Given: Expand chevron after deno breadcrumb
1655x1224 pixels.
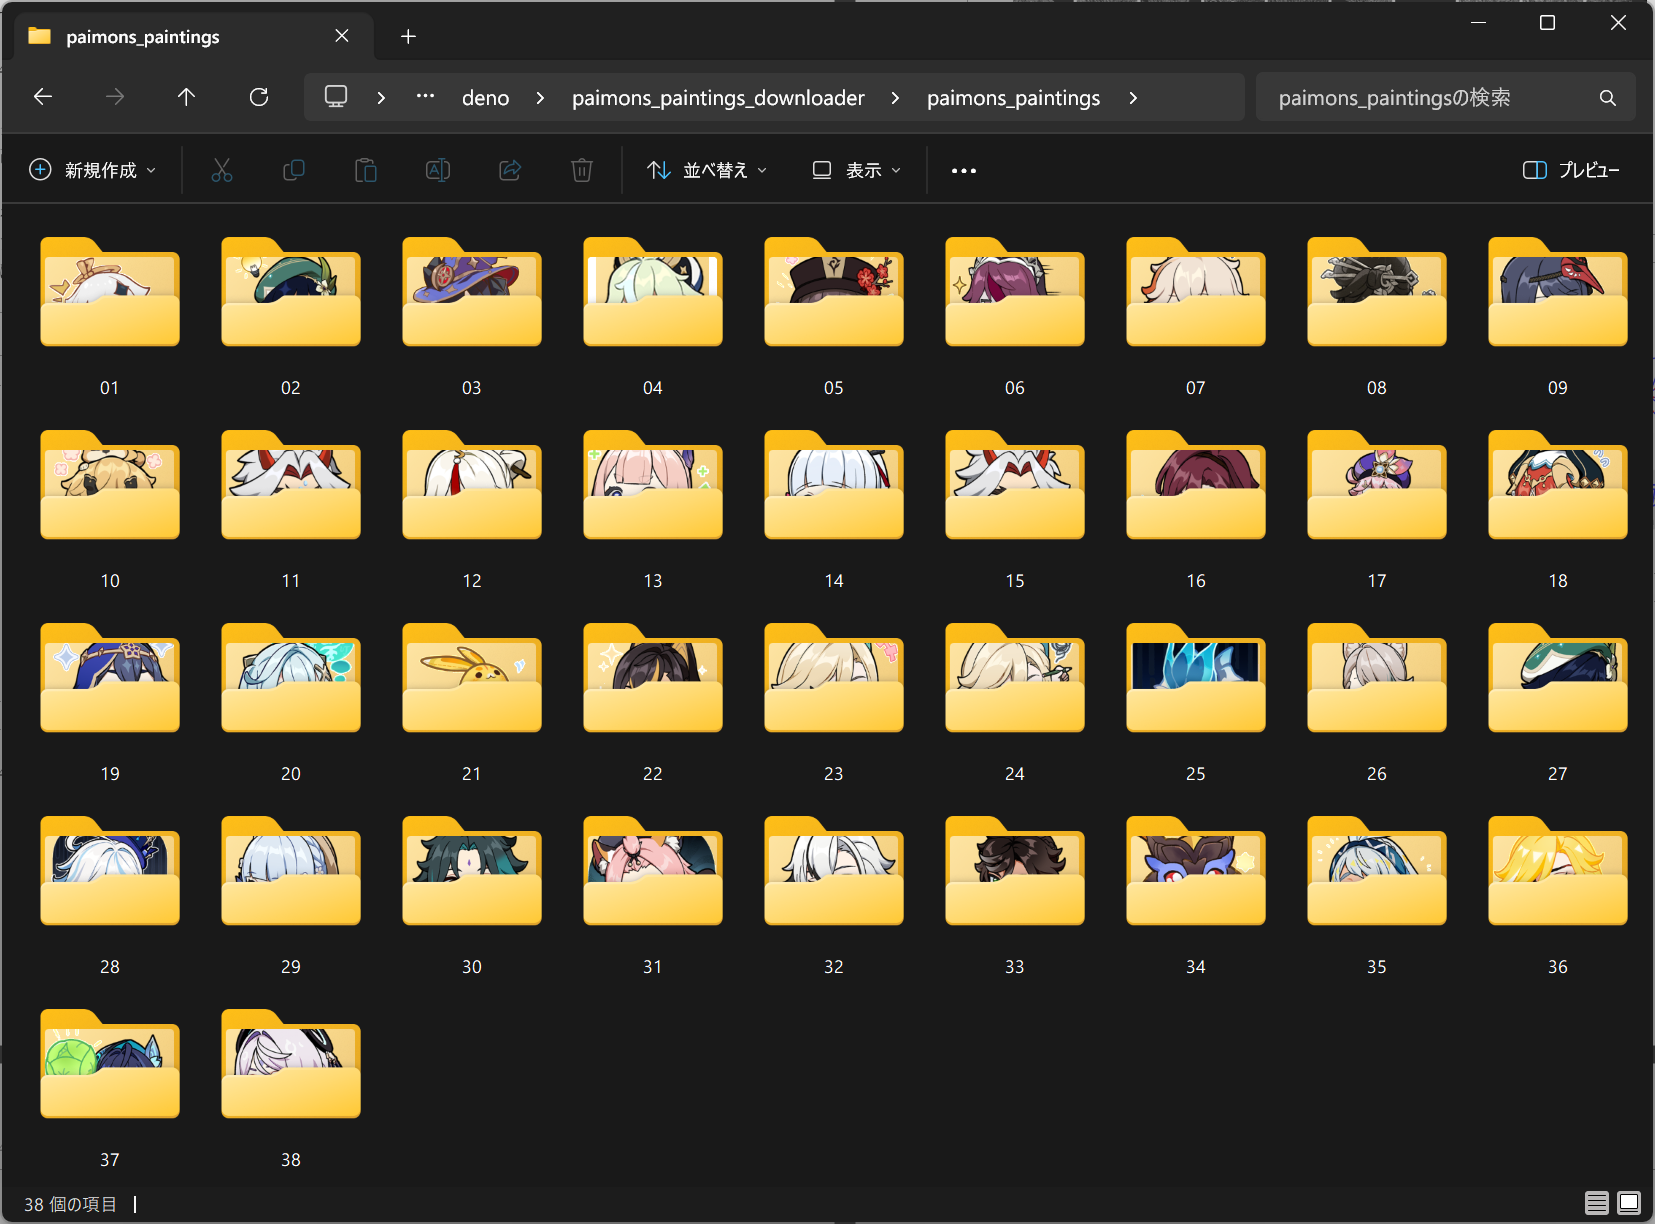Looking at the screenshot, I should point(540,98).
